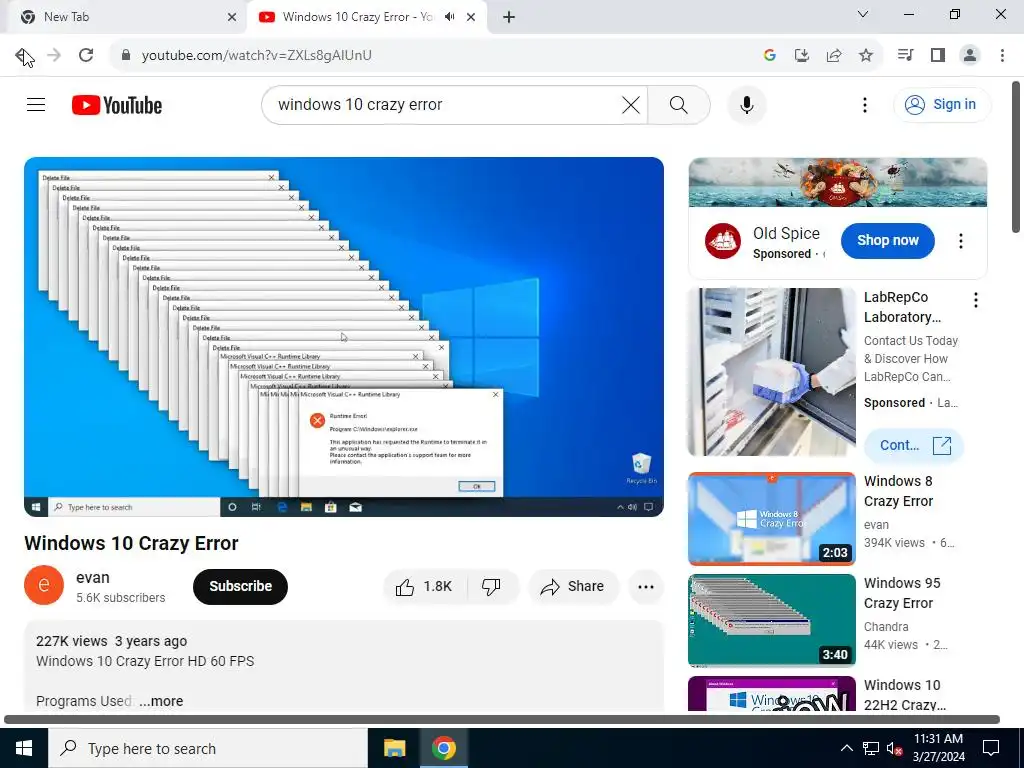Expand the description with ...more

tap(161, 701)
